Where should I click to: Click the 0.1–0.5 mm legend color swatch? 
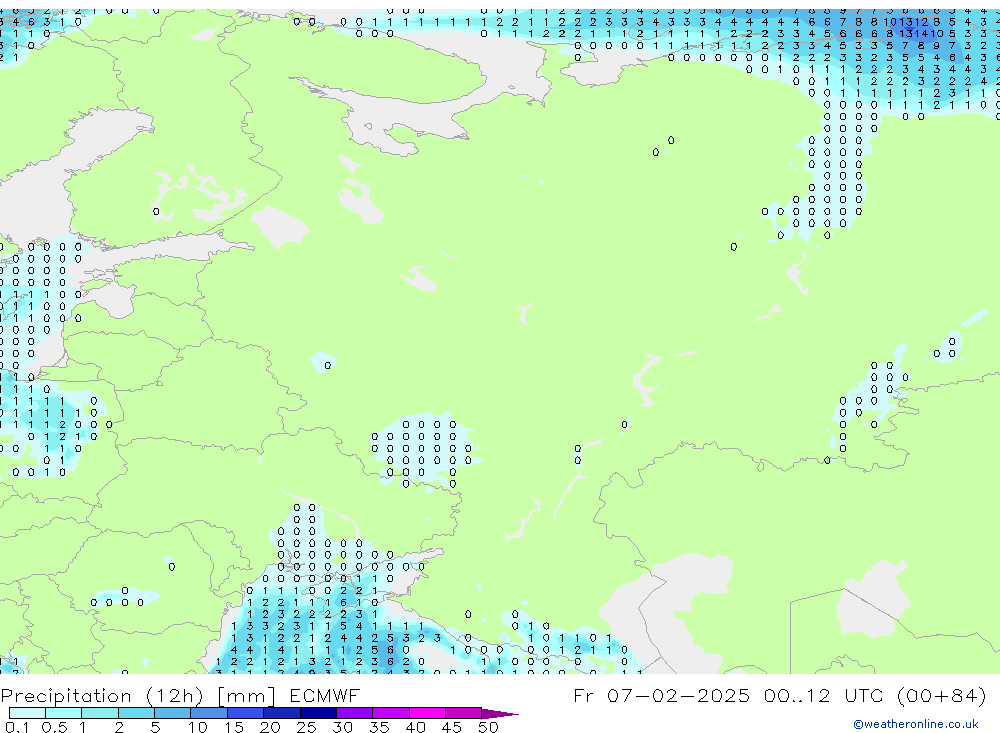click(27, 713)
